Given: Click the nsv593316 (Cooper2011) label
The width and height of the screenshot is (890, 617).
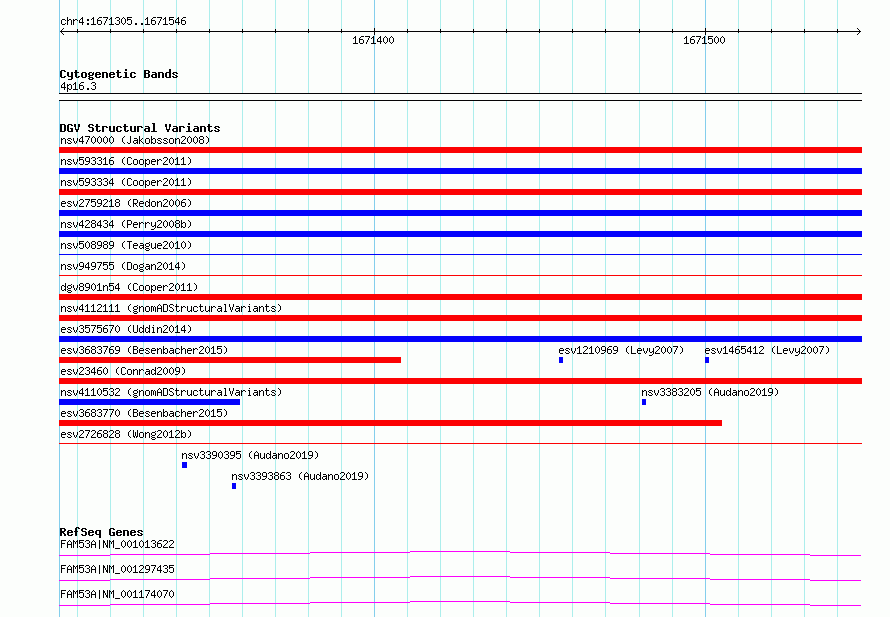Looking at the screenshot, I should pos(126,161).
